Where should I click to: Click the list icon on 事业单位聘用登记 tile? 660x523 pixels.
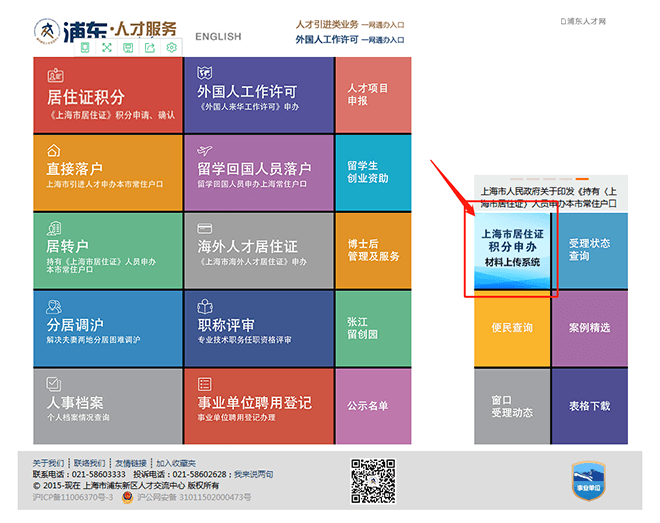coord(205,384)
